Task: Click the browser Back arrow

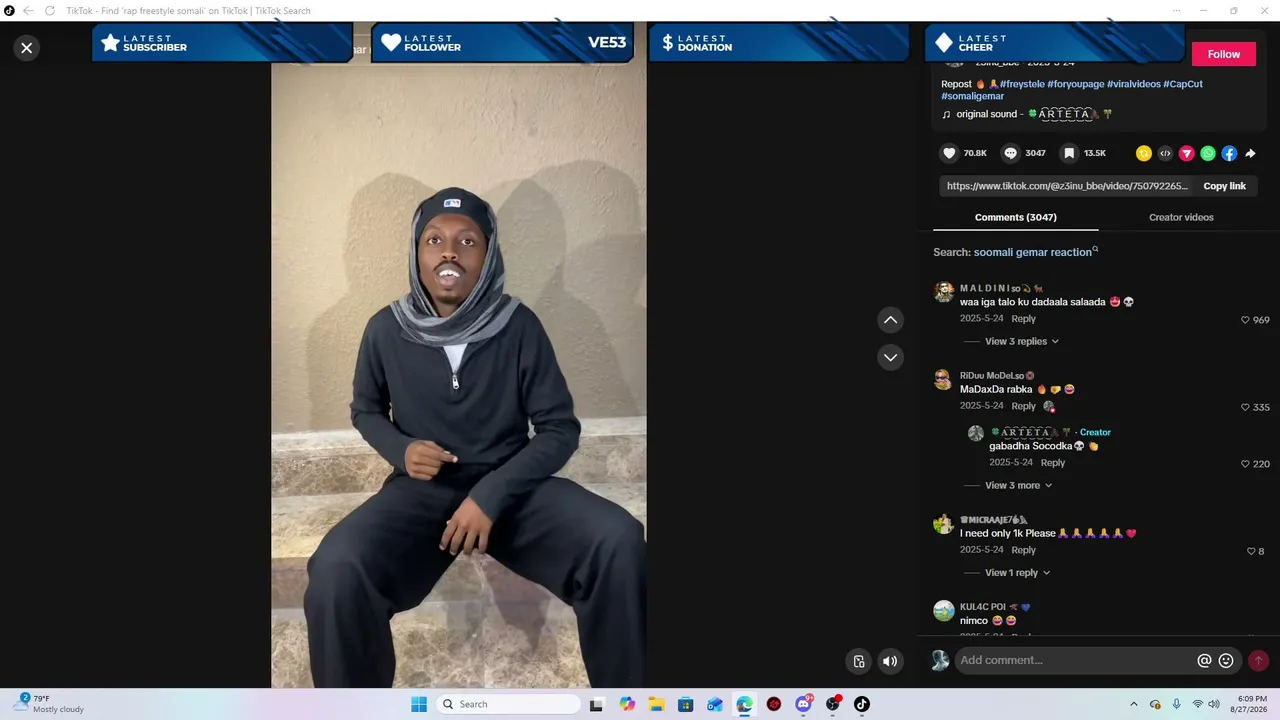Action: [x=28, y=11]
